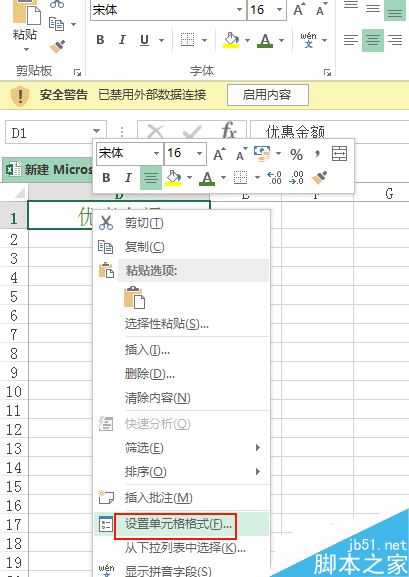This screenshot has width=409, height=577.
Task: Choose 删除(D)... from the context menu
Action: 182,374
